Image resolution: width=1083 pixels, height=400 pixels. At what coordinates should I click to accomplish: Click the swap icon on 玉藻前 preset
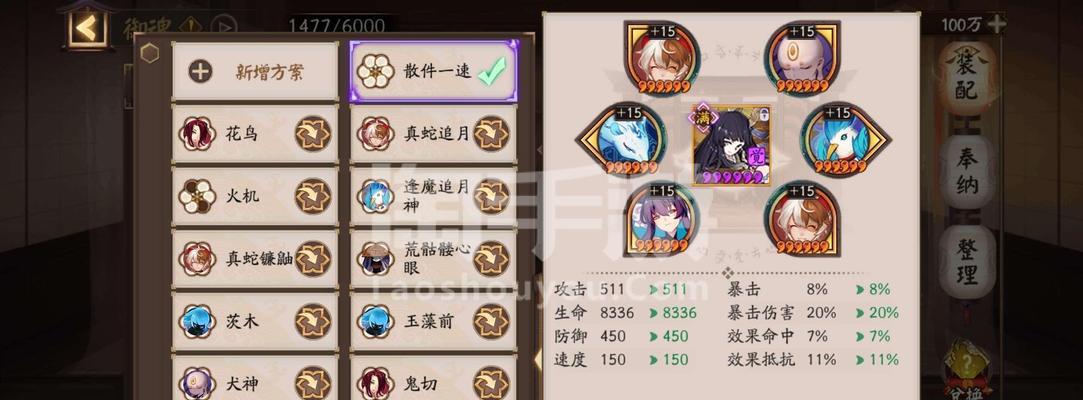(491, 321)
